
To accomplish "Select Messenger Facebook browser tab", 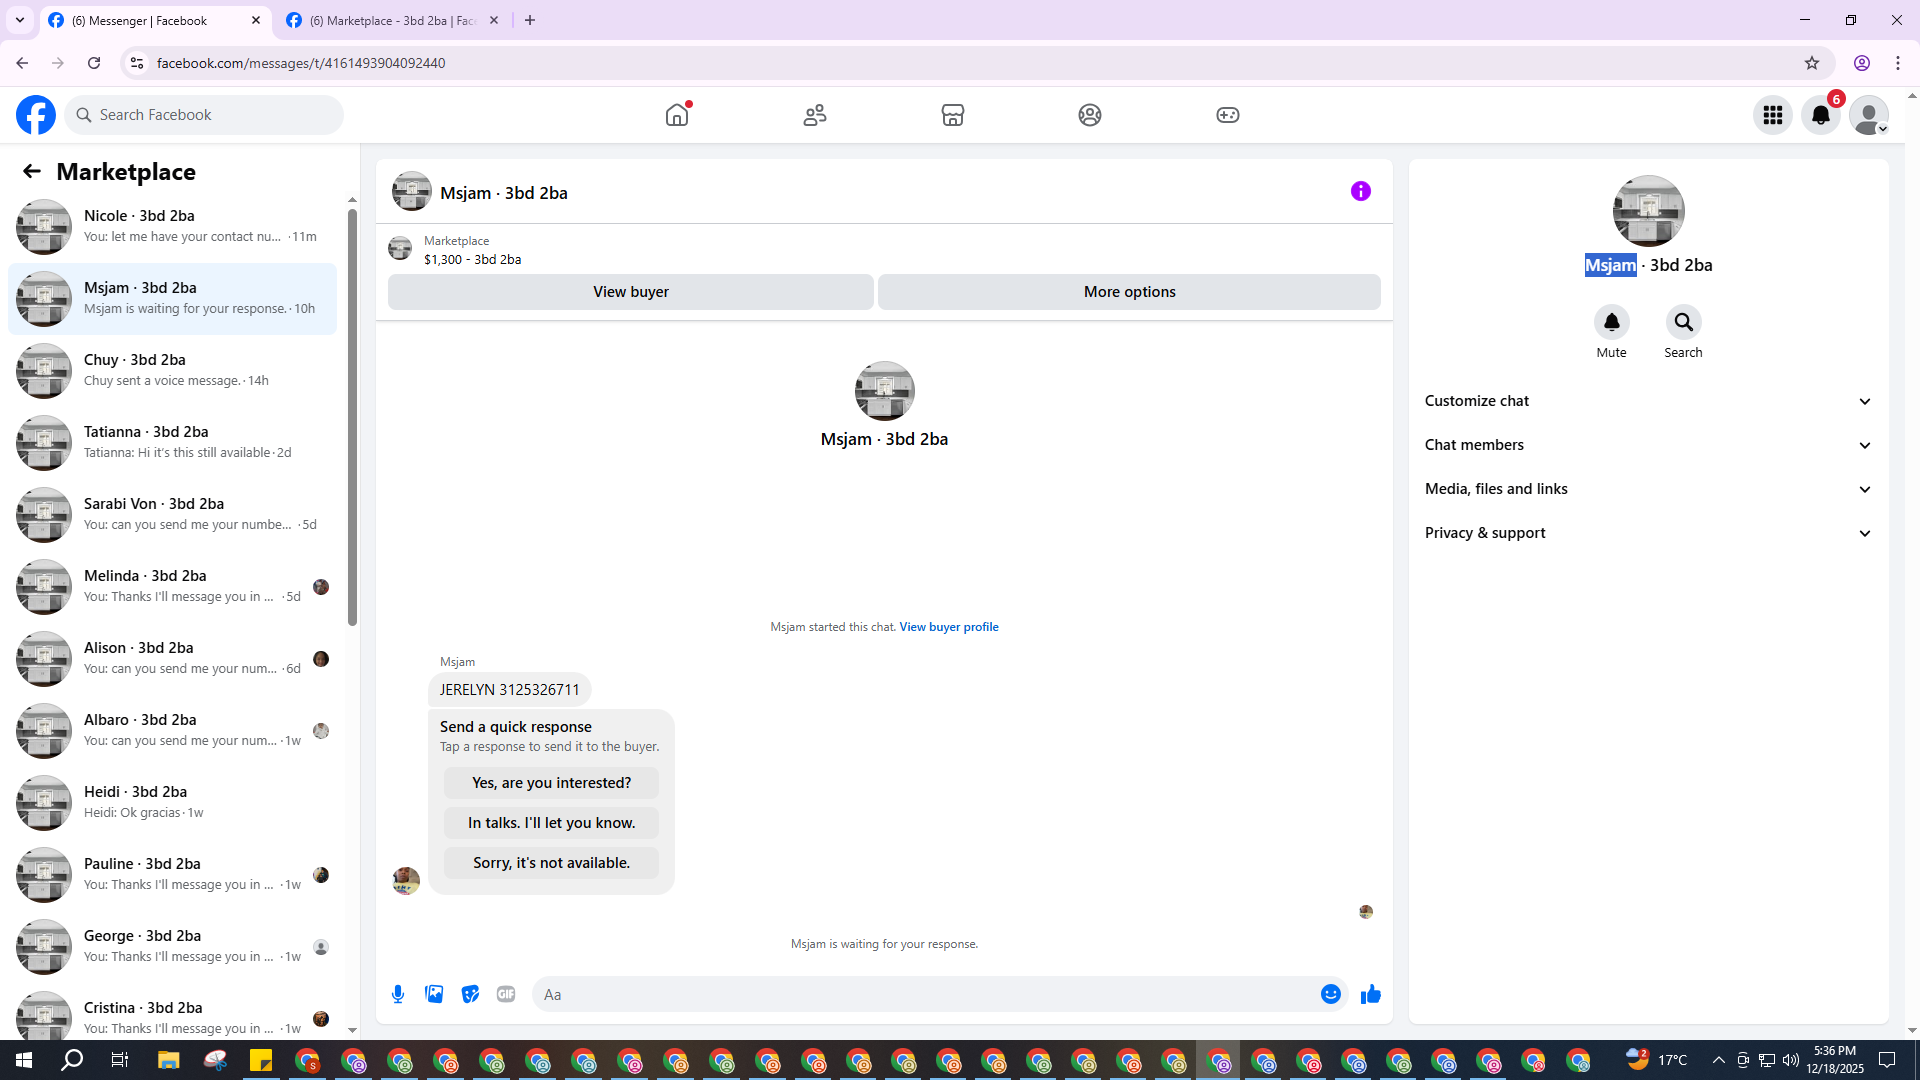I will click(x=155, y=20).
